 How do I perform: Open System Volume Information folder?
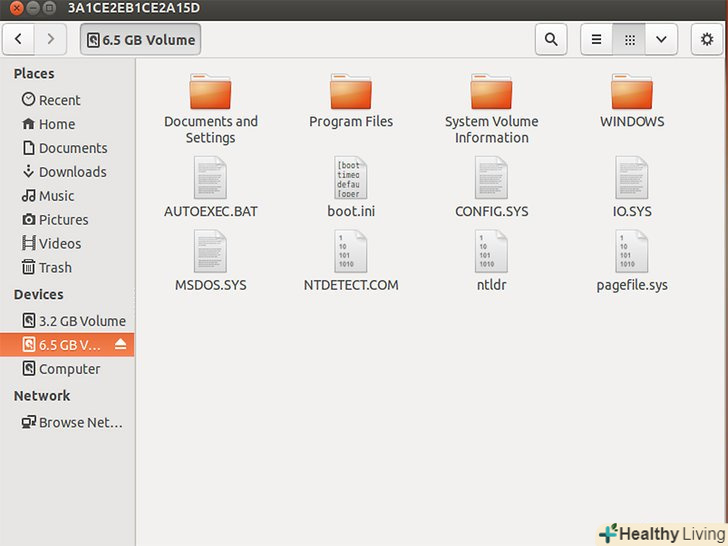491,109
